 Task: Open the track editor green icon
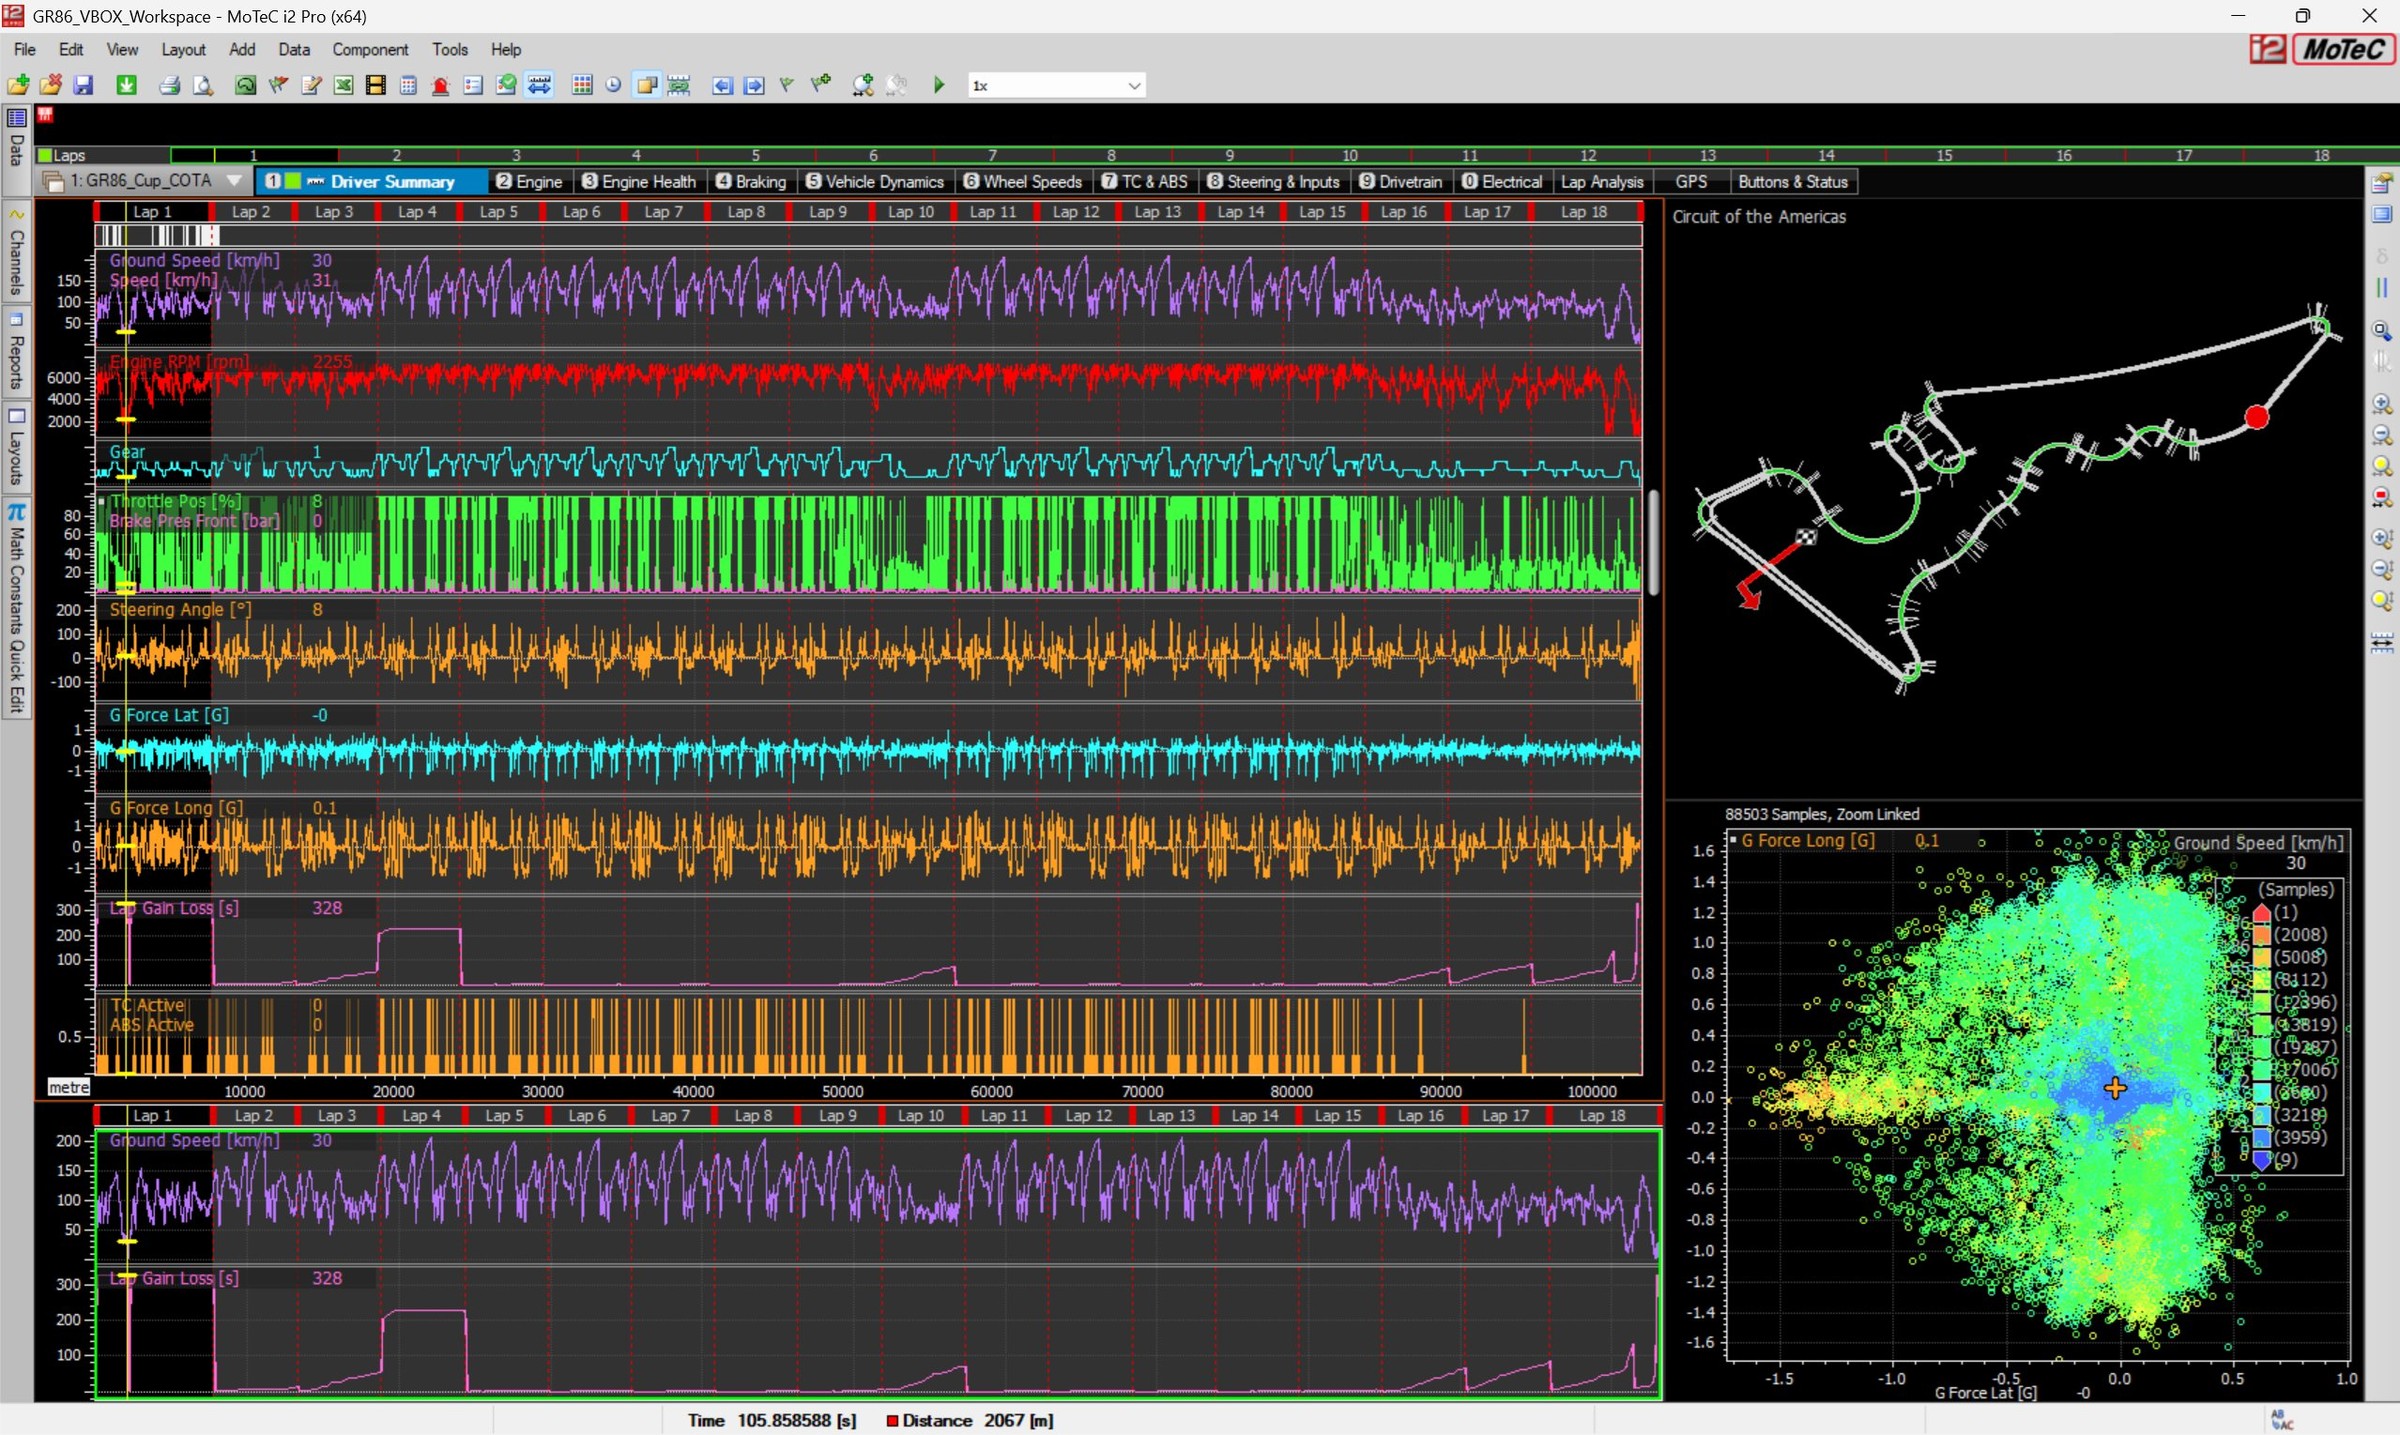point(245,85)
